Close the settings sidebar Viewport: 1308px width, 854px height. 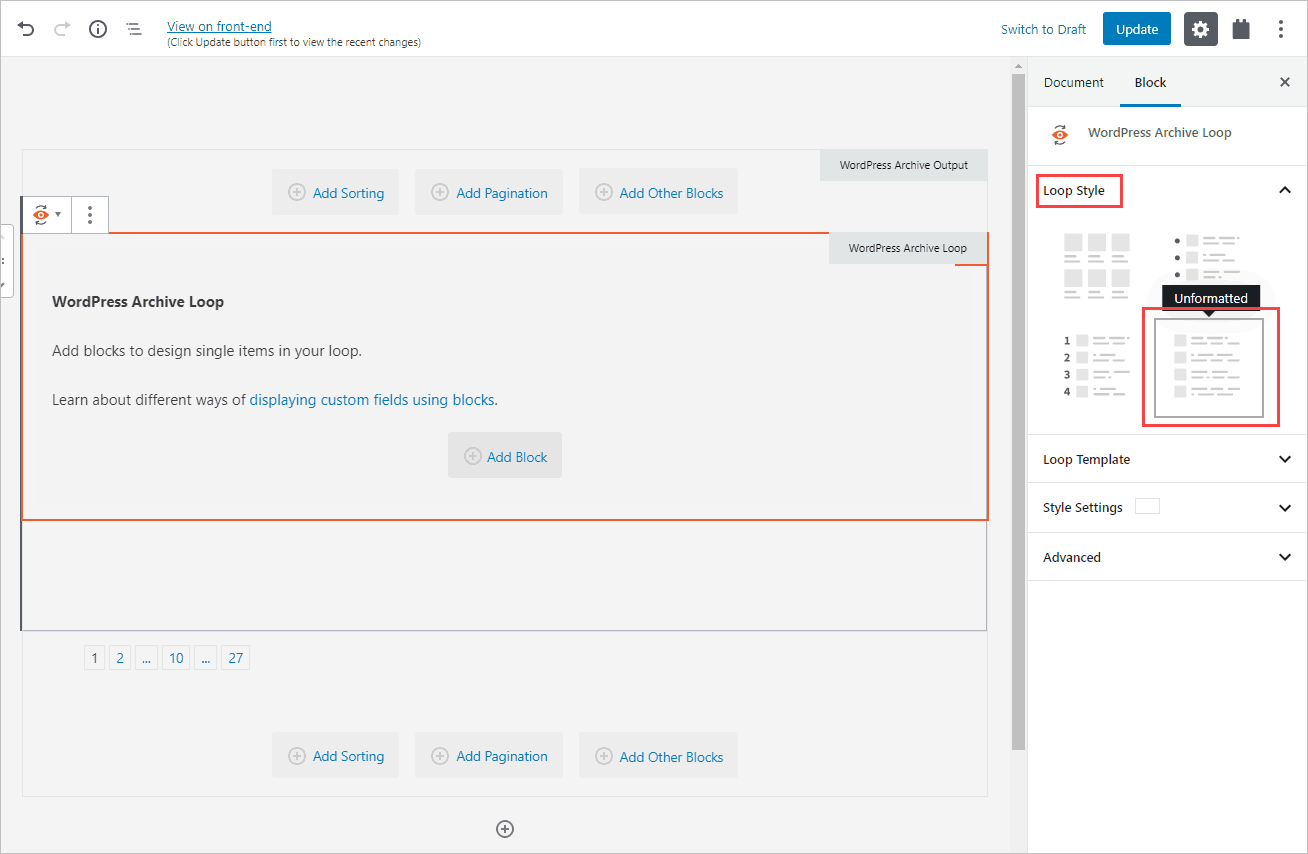point(1285,83)
